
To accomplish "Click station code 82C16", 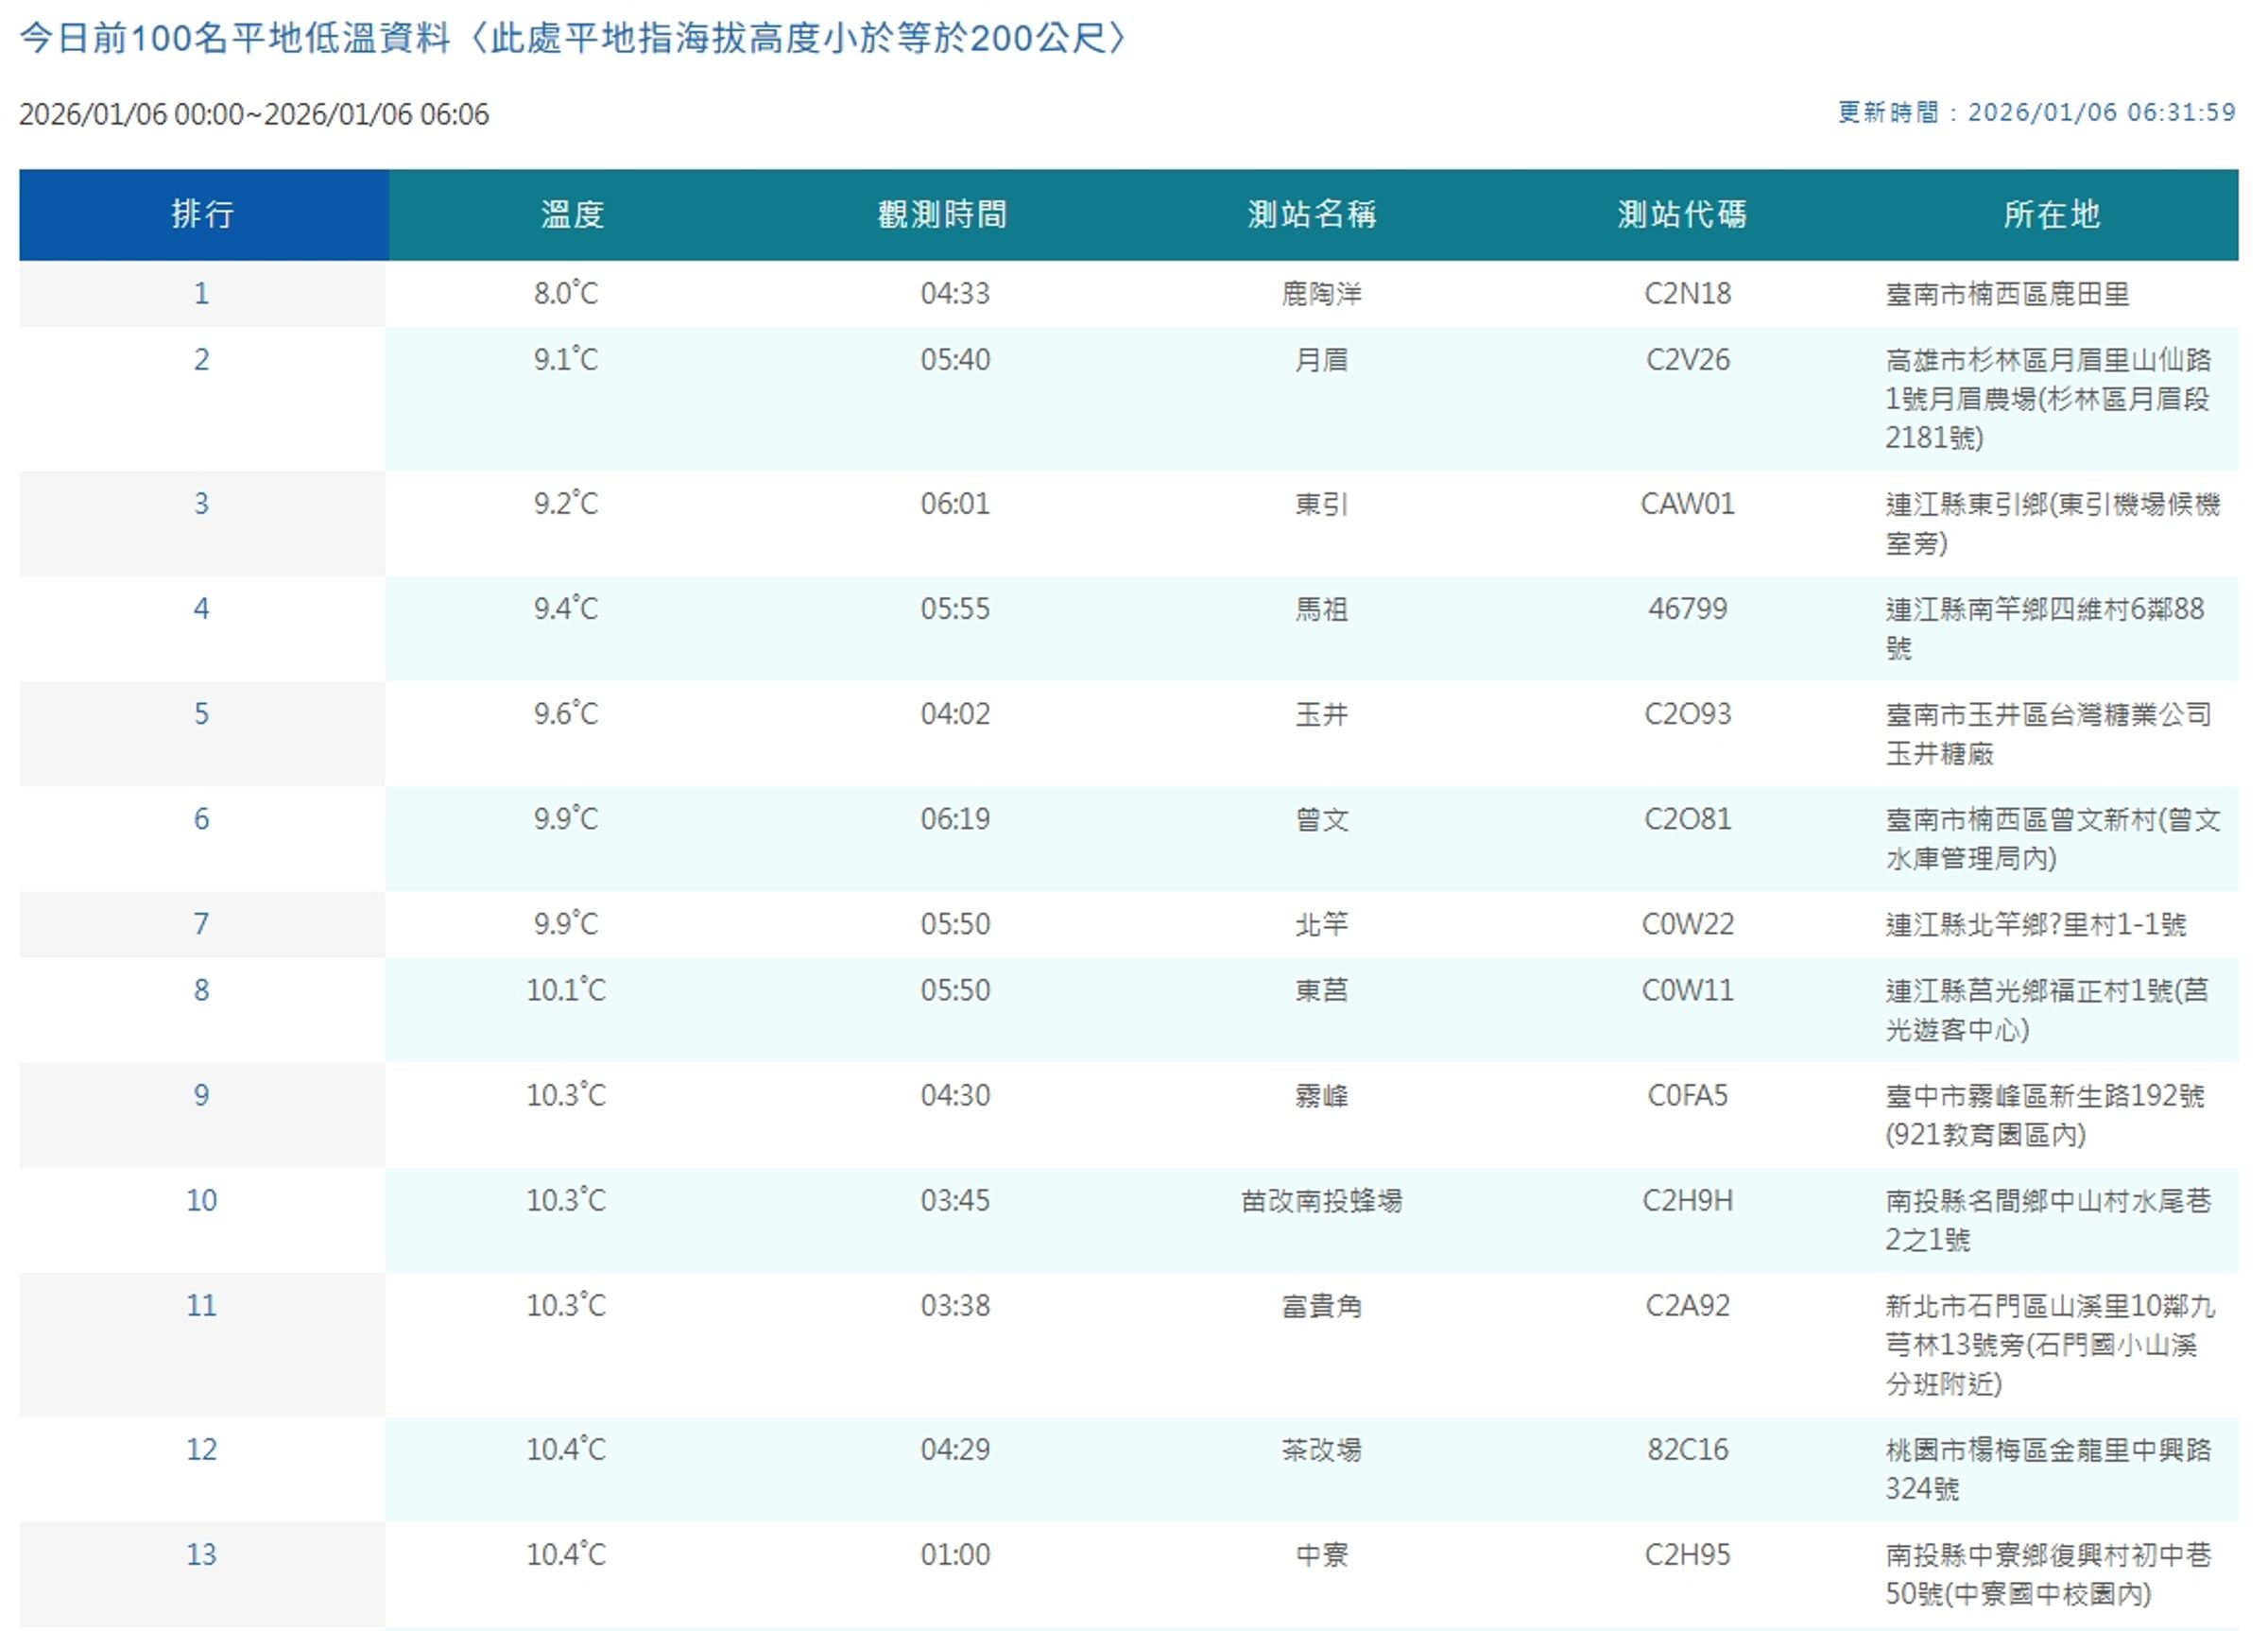I will click(x=1688, y=1449).
